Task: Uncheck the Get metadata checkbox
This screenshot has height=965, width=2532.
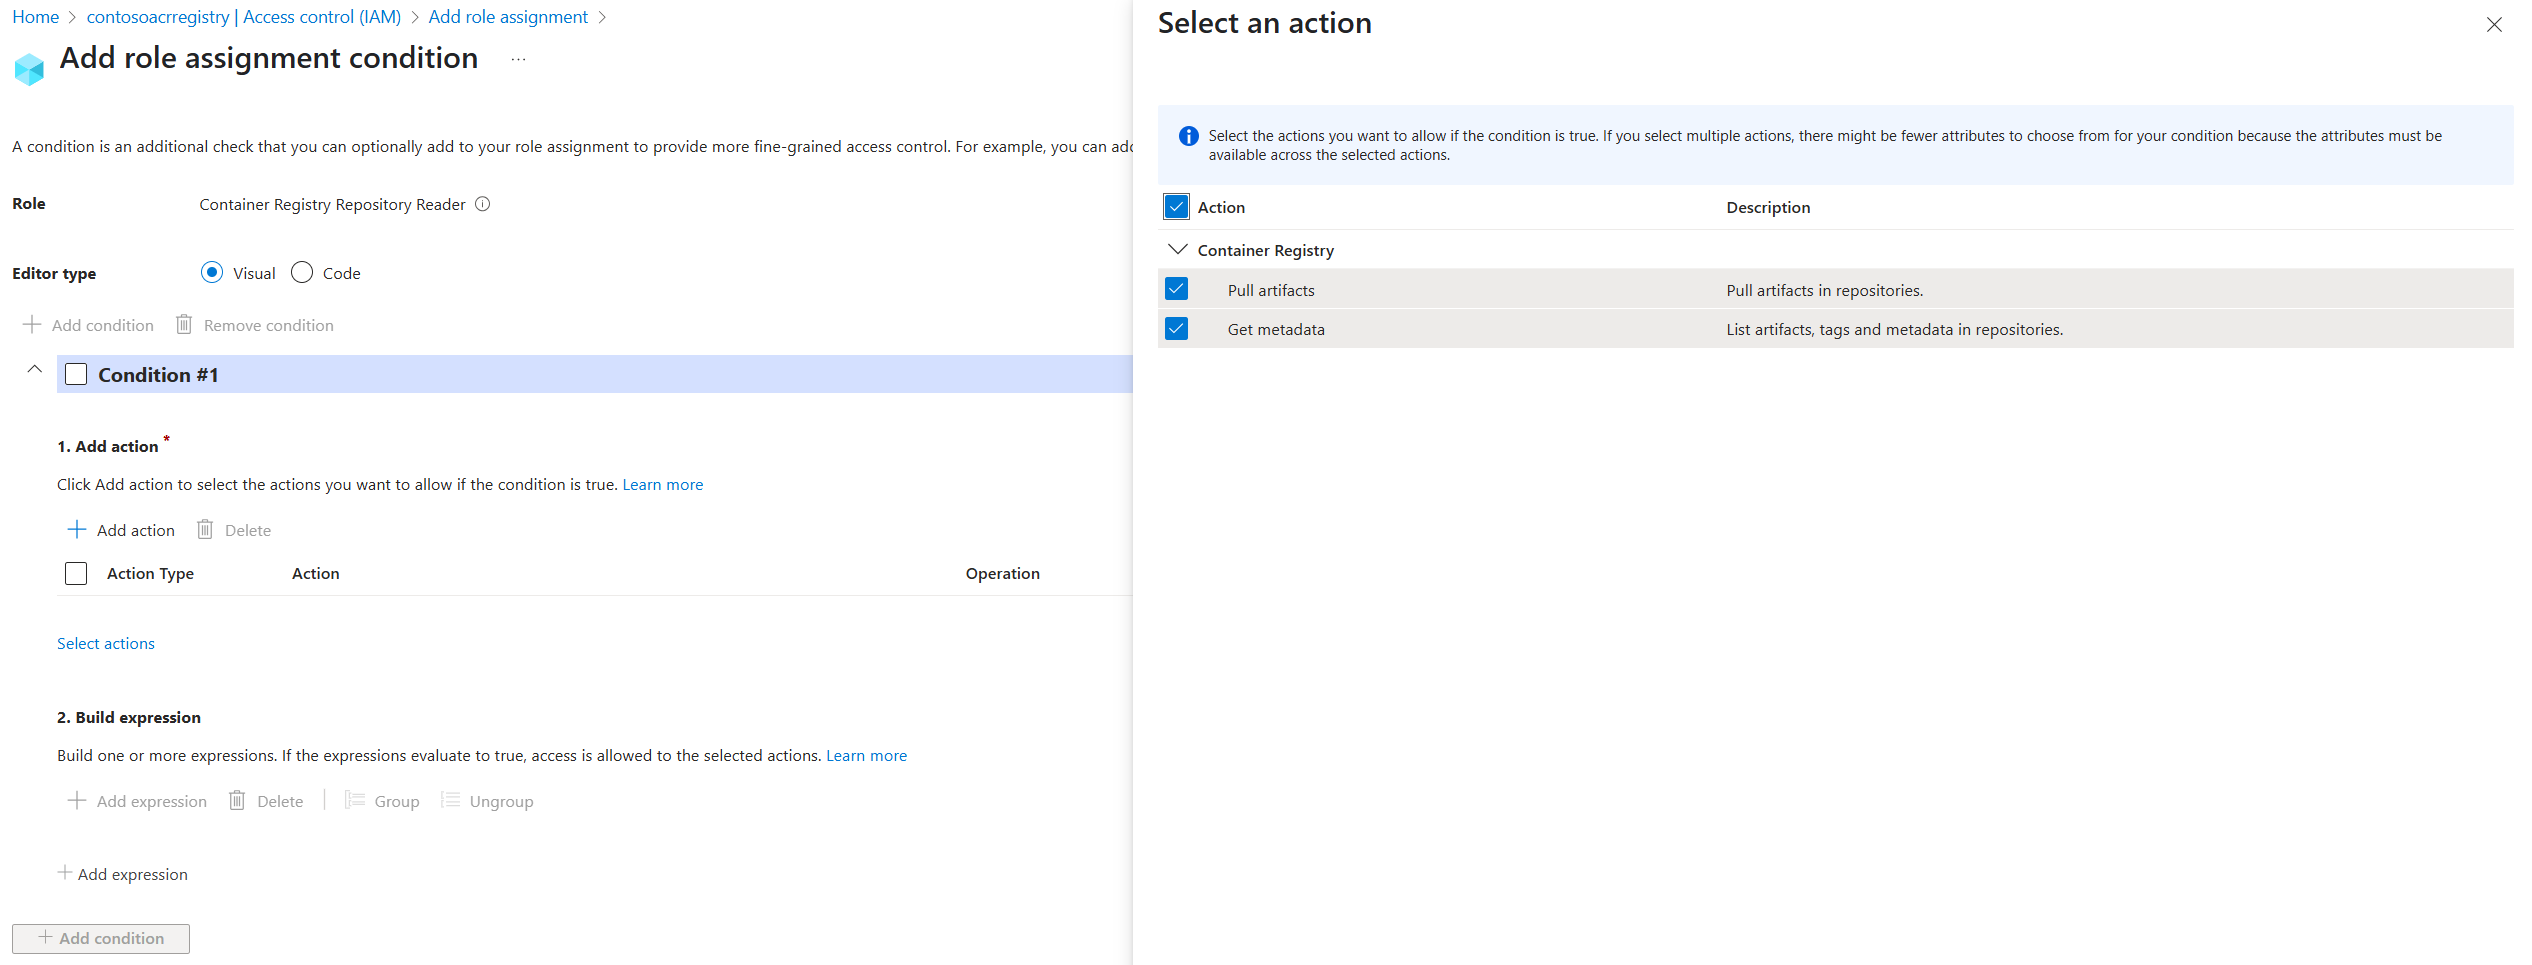Action: pyautogui.click(x=1177, y=328)
